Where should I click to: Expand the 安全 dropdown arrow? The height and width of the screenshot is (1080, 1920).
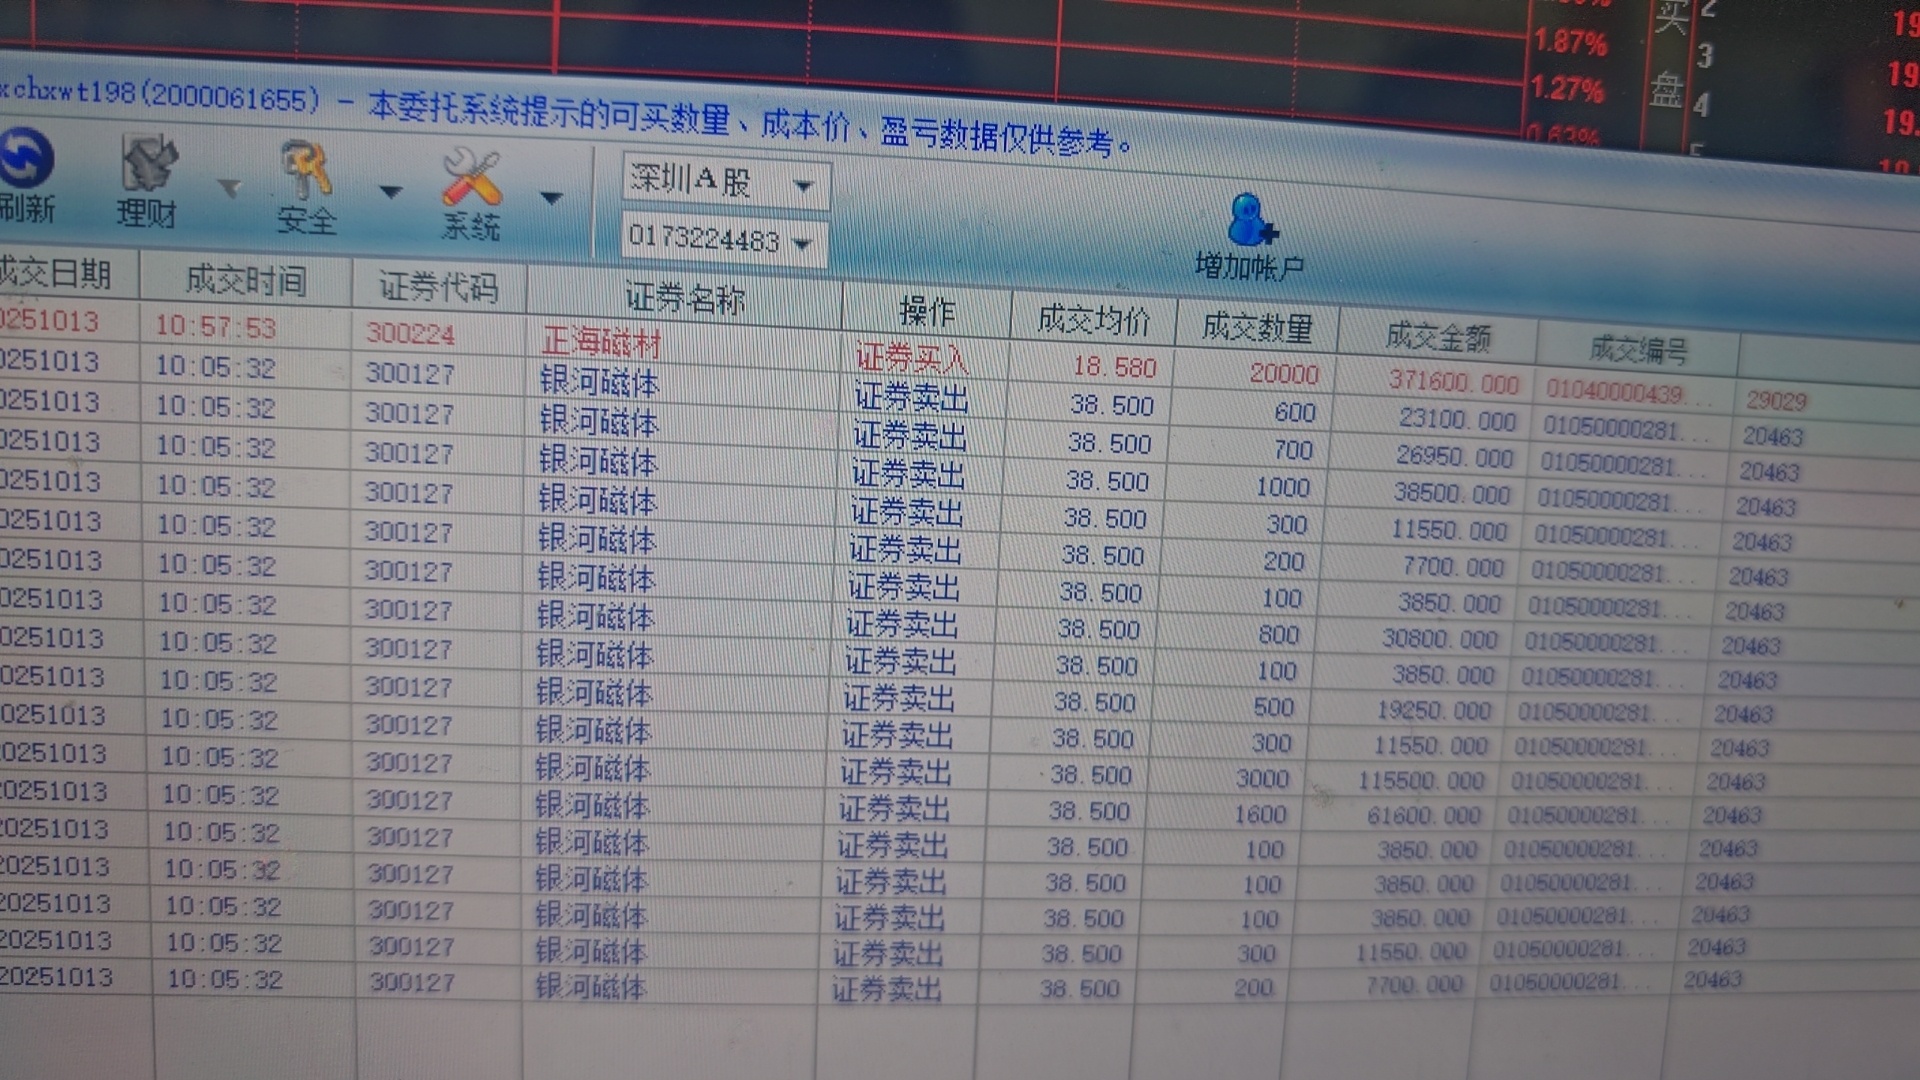[x=391, y=192]
